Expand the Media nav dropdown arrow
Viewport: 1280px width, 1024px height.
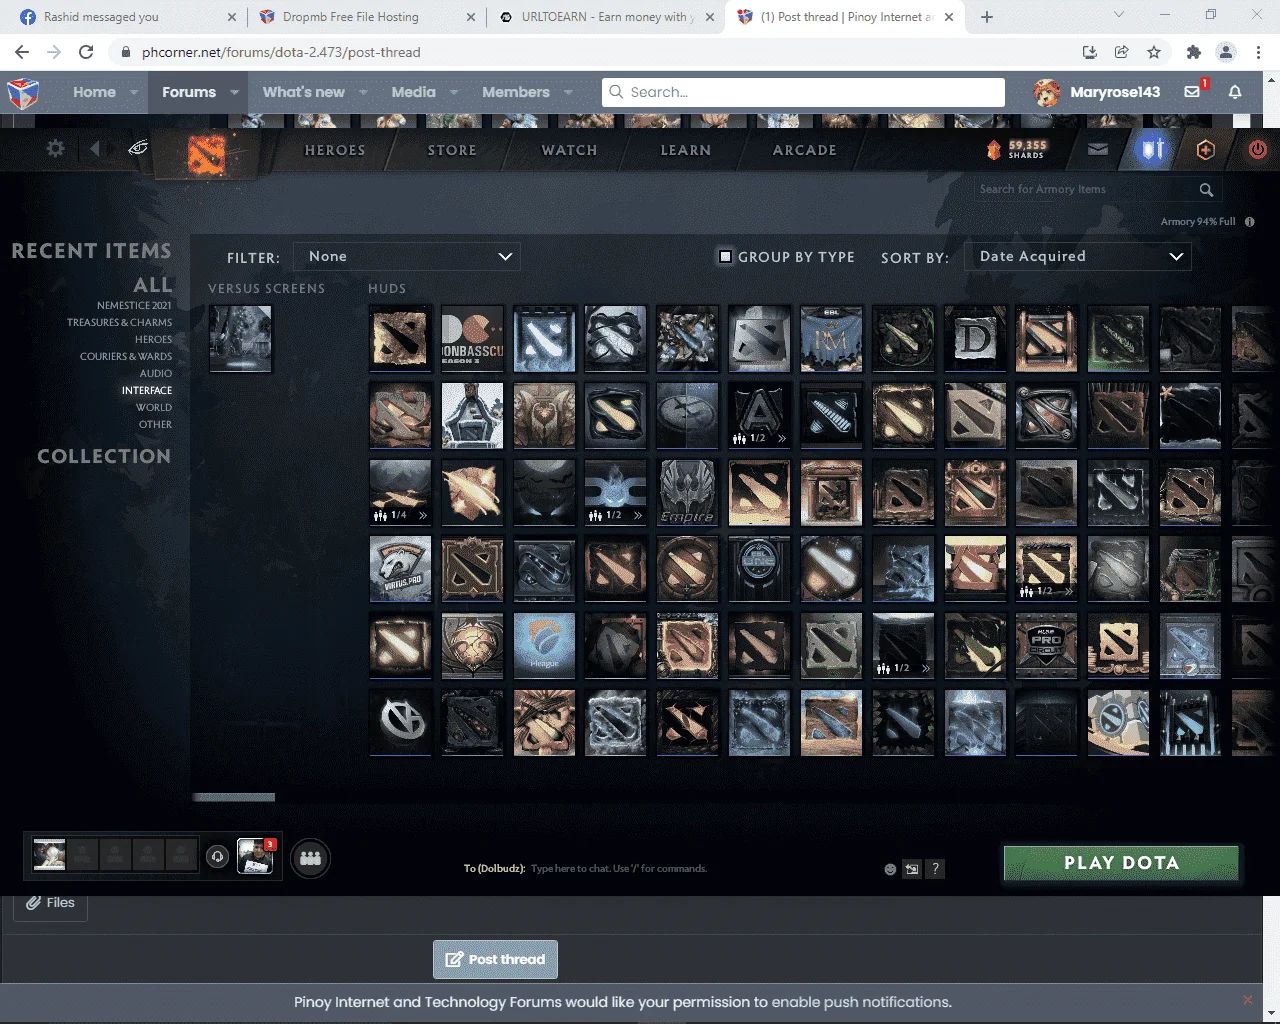[x=454, y=92]
